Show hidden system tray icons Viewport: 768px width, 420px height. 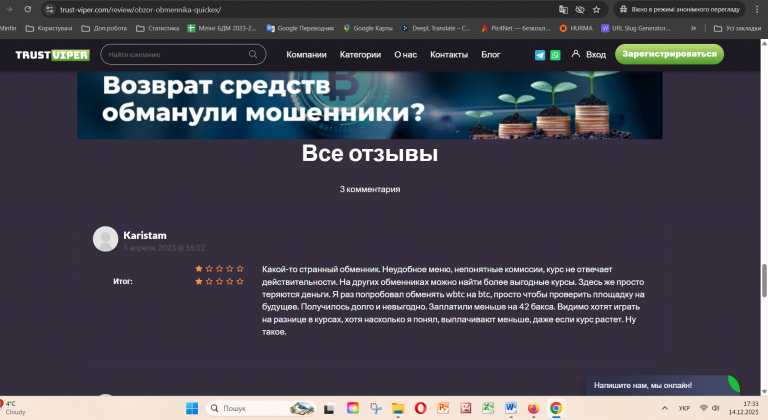(x=665, y=408)
